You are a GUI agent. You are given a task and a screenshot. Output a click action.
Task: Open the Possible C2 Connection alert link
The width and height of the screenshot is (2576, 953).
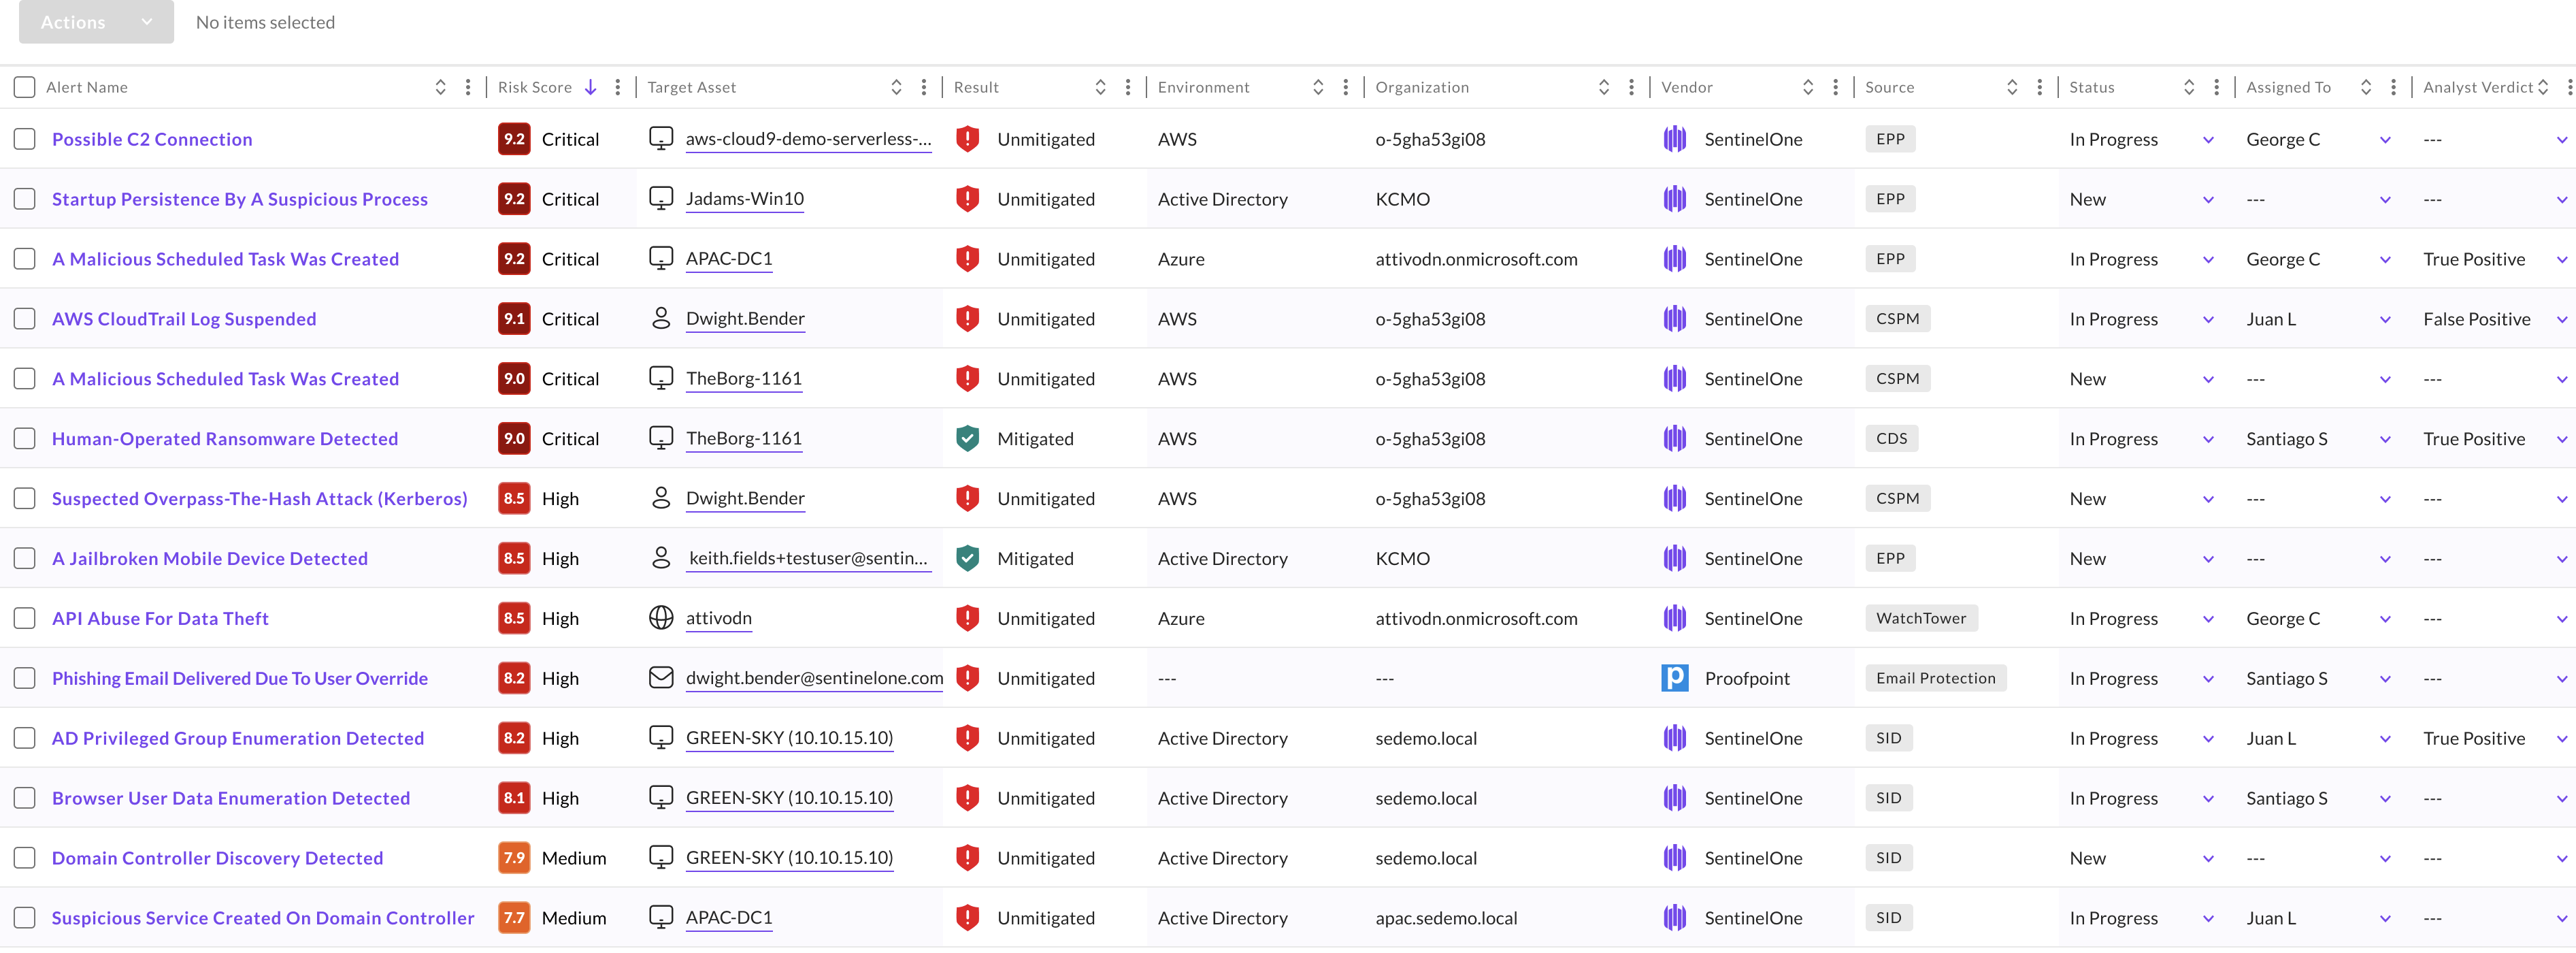coord(152,139)
